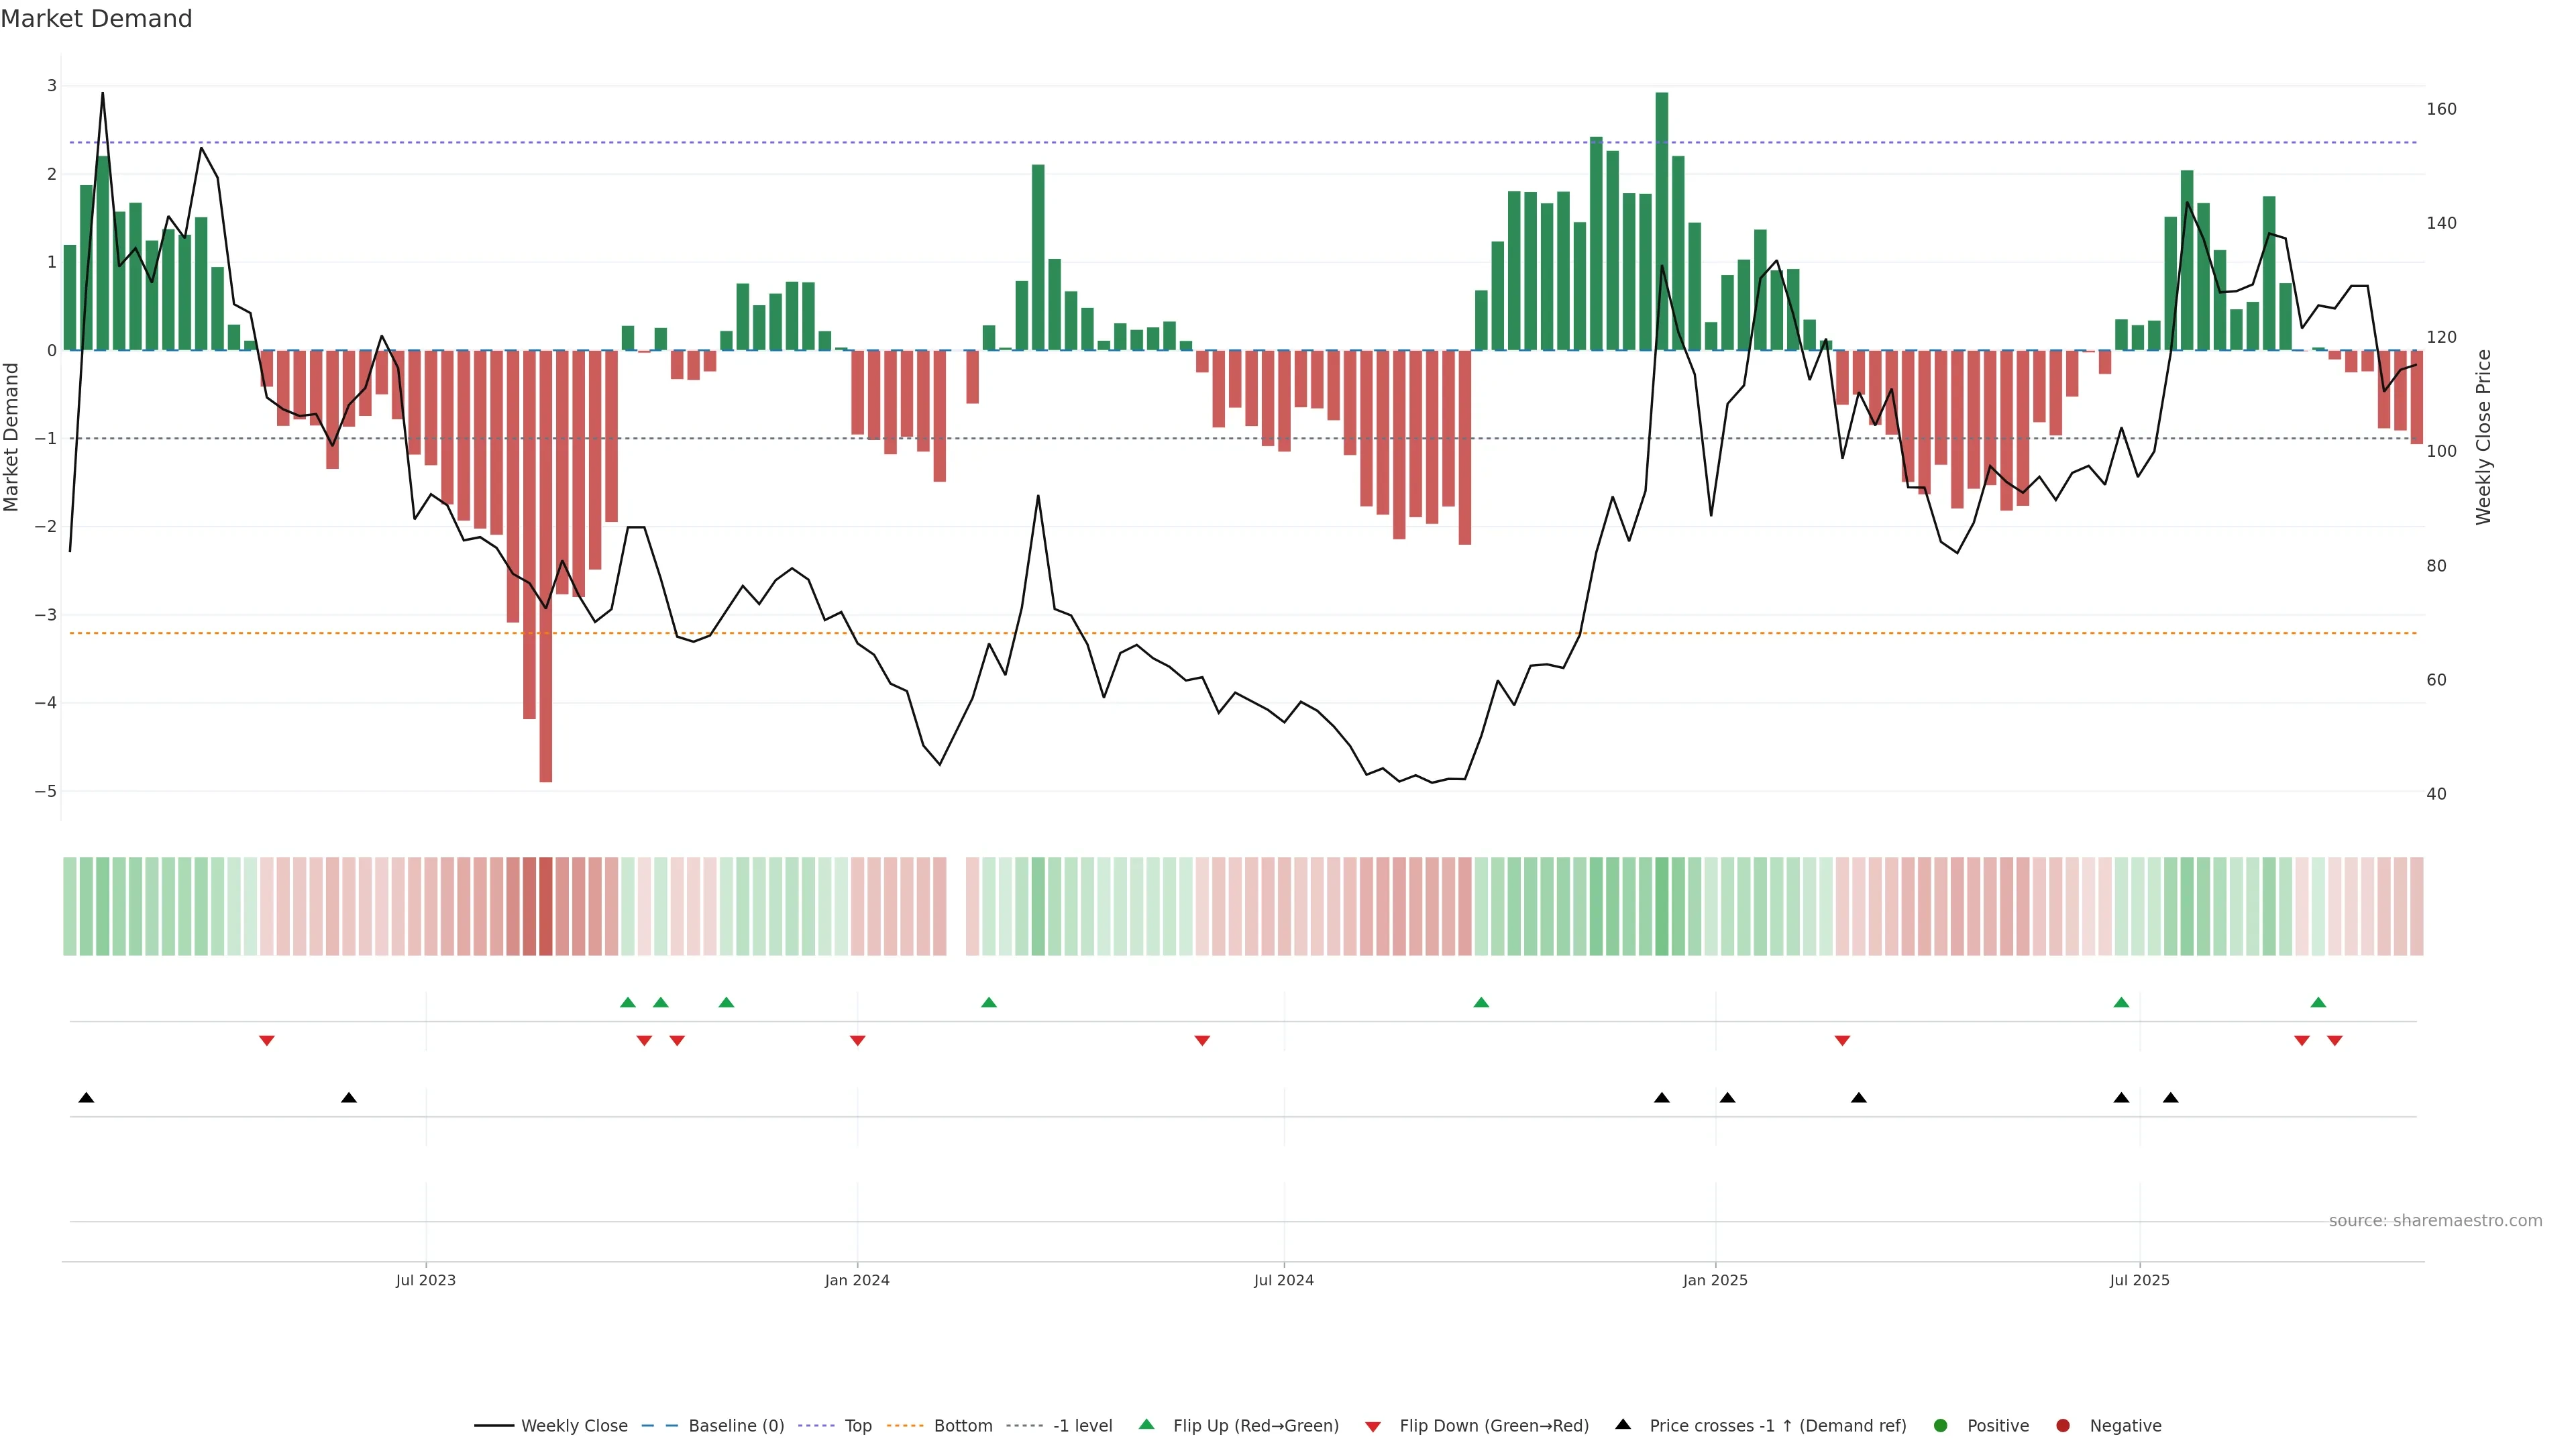Click the Market Demand chart title

tap(97, 19)
